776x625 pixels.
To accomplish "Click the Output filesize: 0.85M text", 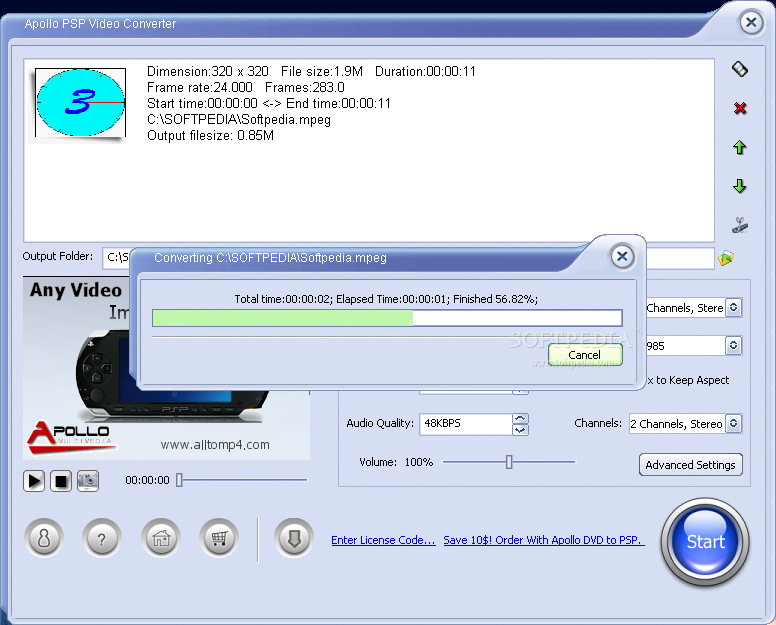I will (x=210, y=136).
